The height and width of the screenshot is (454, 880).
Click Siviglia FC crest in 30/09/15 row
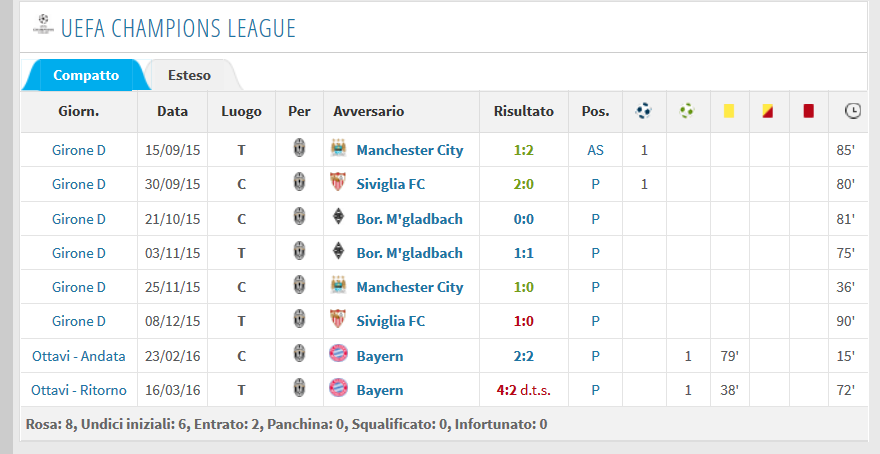pyautogui.click(x=338, y=183)
